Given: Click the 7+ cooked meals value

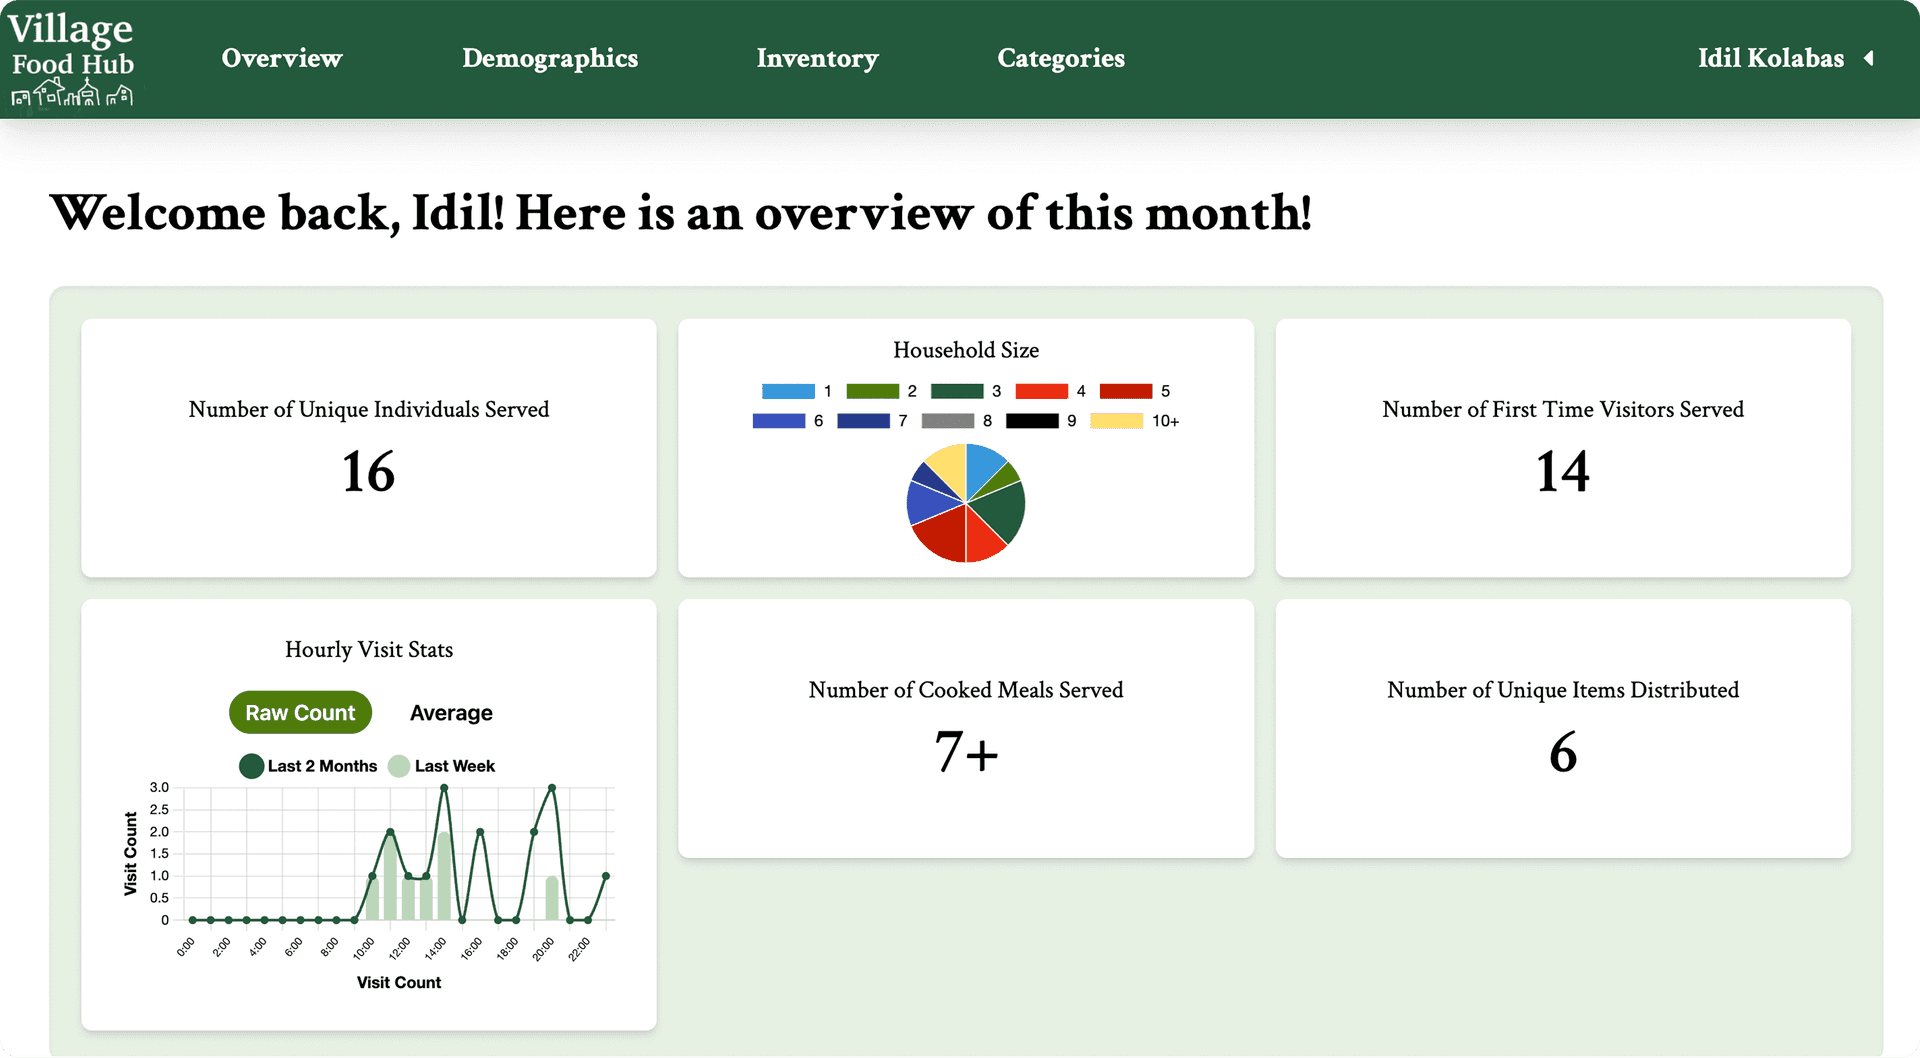Looking at the screenshot, I should (965, 754).
